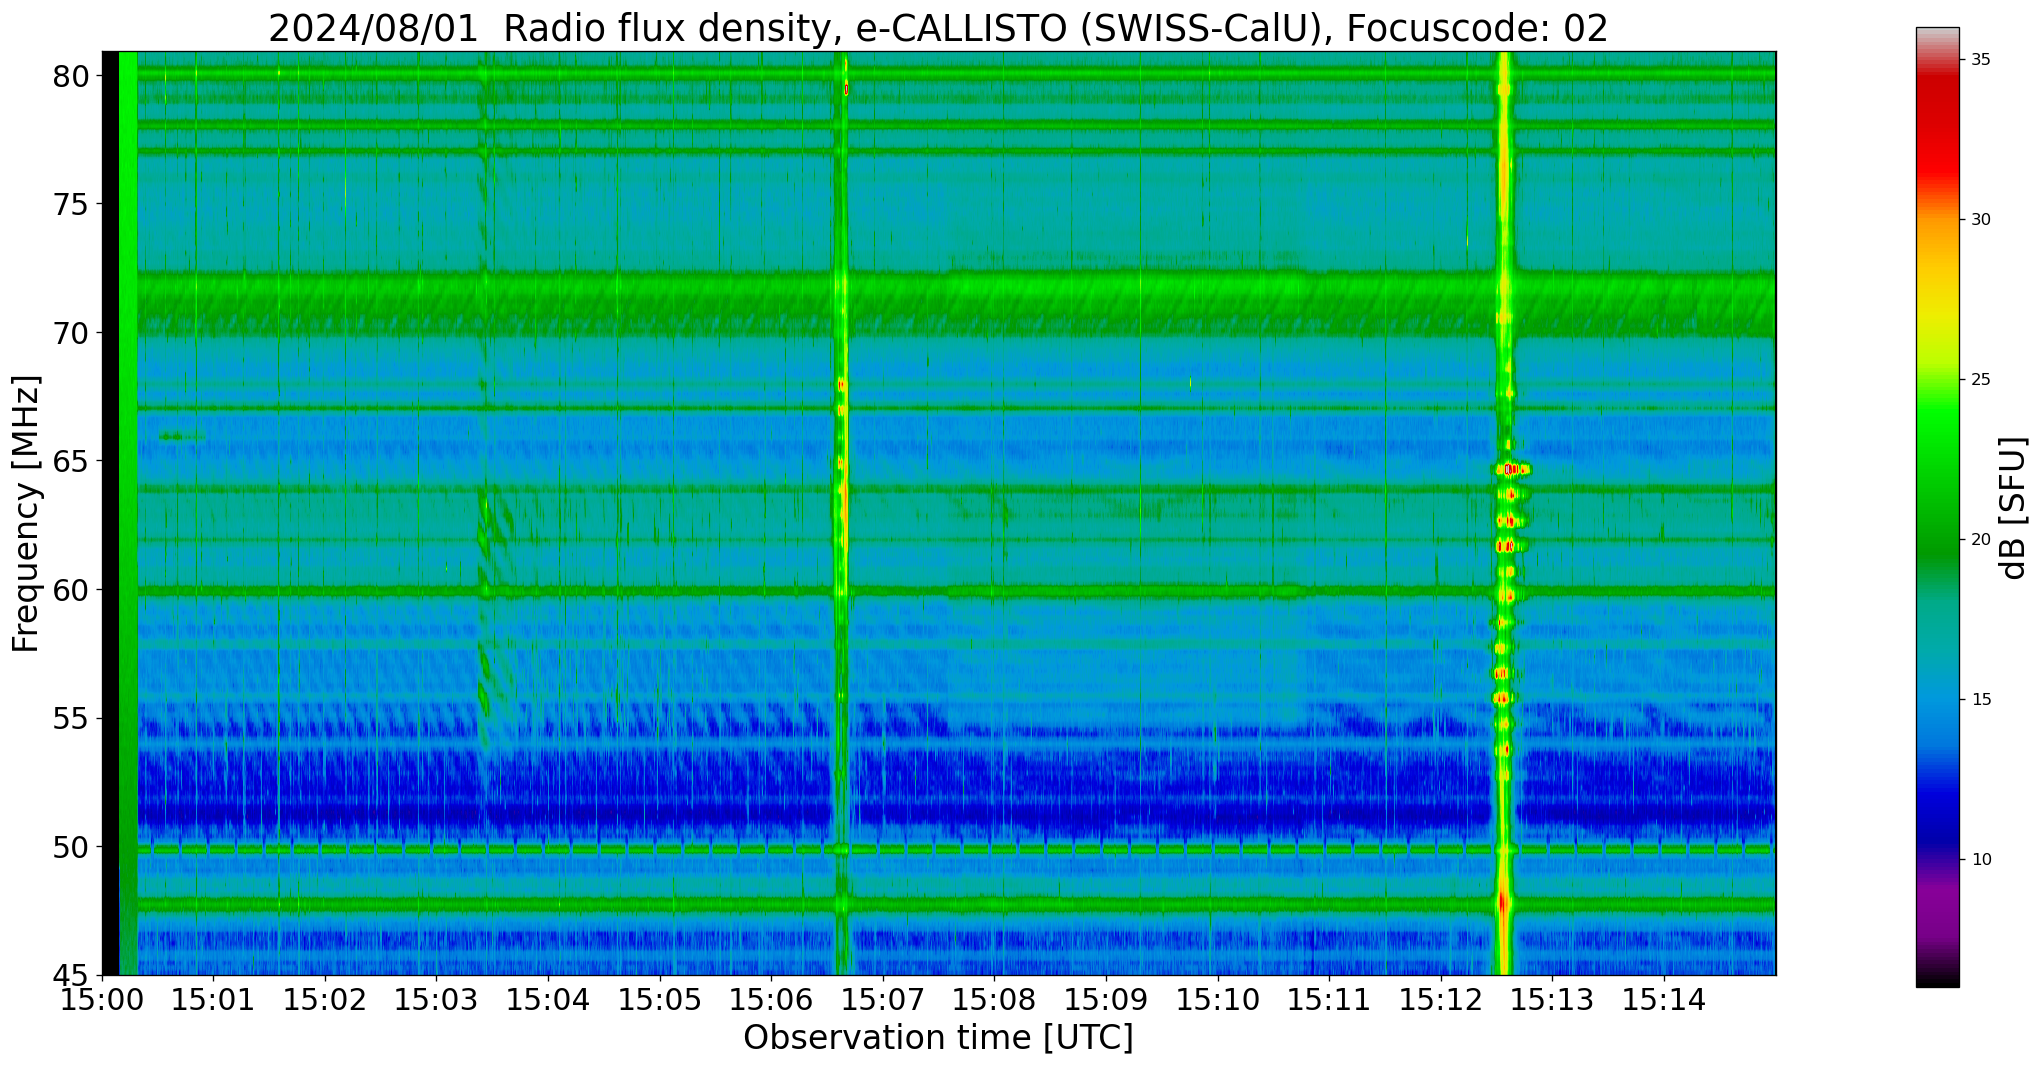Click the black strip at the spectrogram's left edge

[x=110, y=513]
